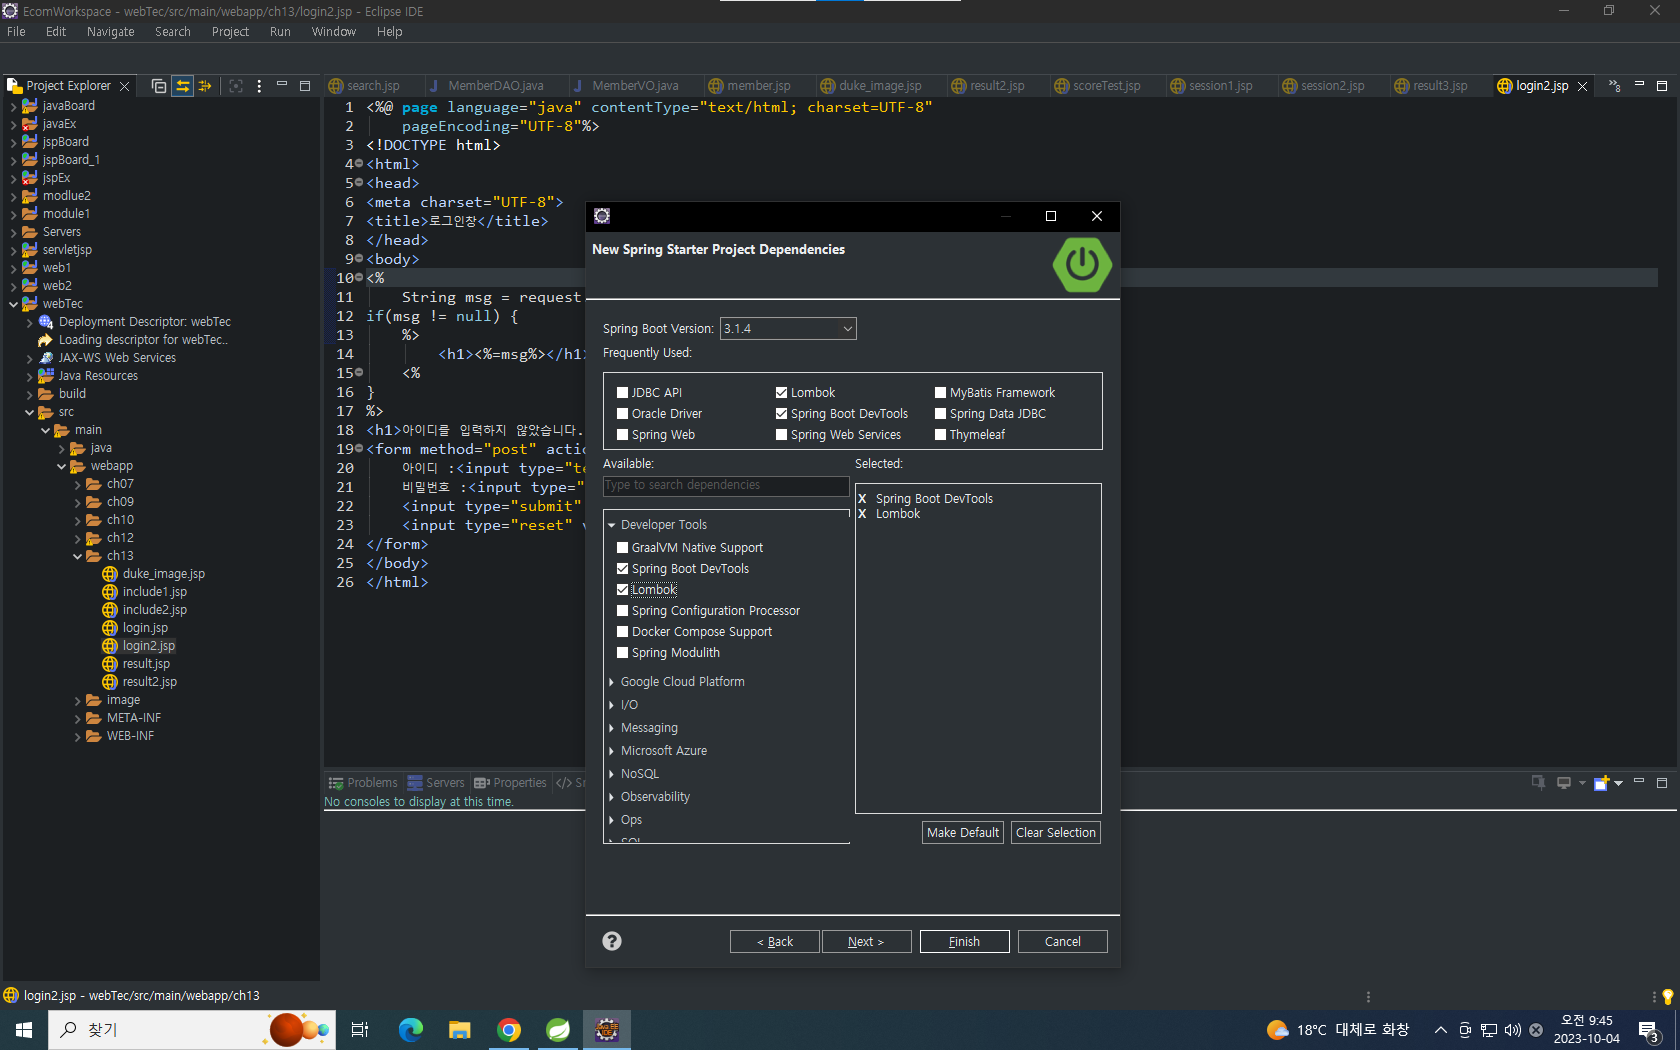1680x1050 pixels.
Task: Close the login2.jsp editor tab
Action: pos(1582,86)
